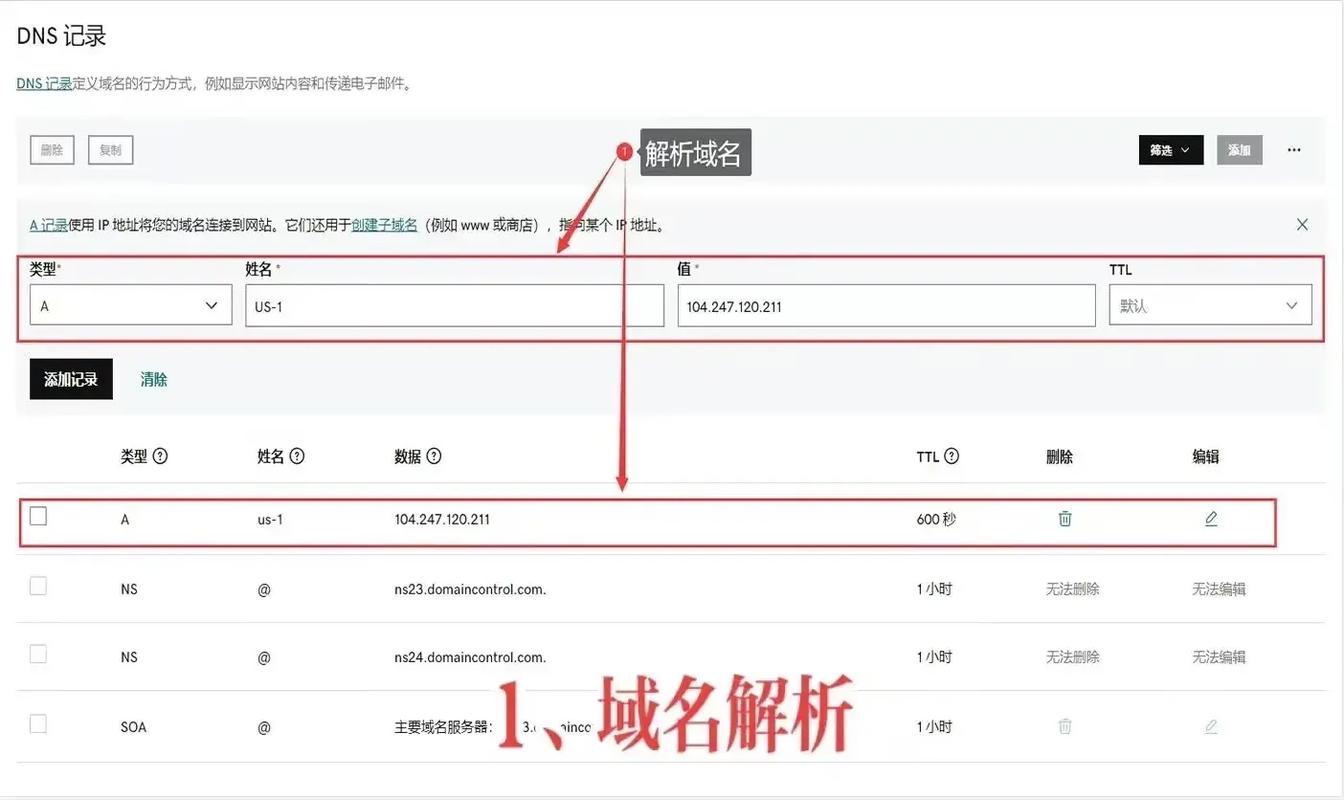This screenshot has width=1344, height=800.
Task: Open the three-dots more options menu
Action: [1294, 150]
